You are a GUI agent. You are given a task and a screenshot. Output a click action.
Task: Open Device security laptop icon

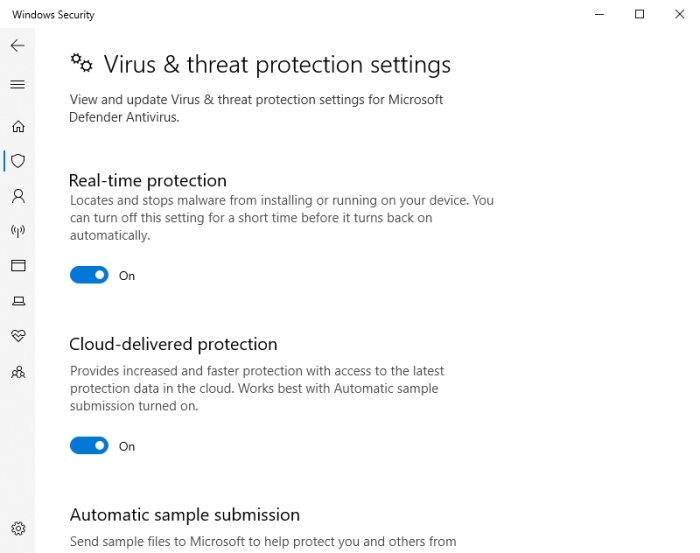[18, 300]
